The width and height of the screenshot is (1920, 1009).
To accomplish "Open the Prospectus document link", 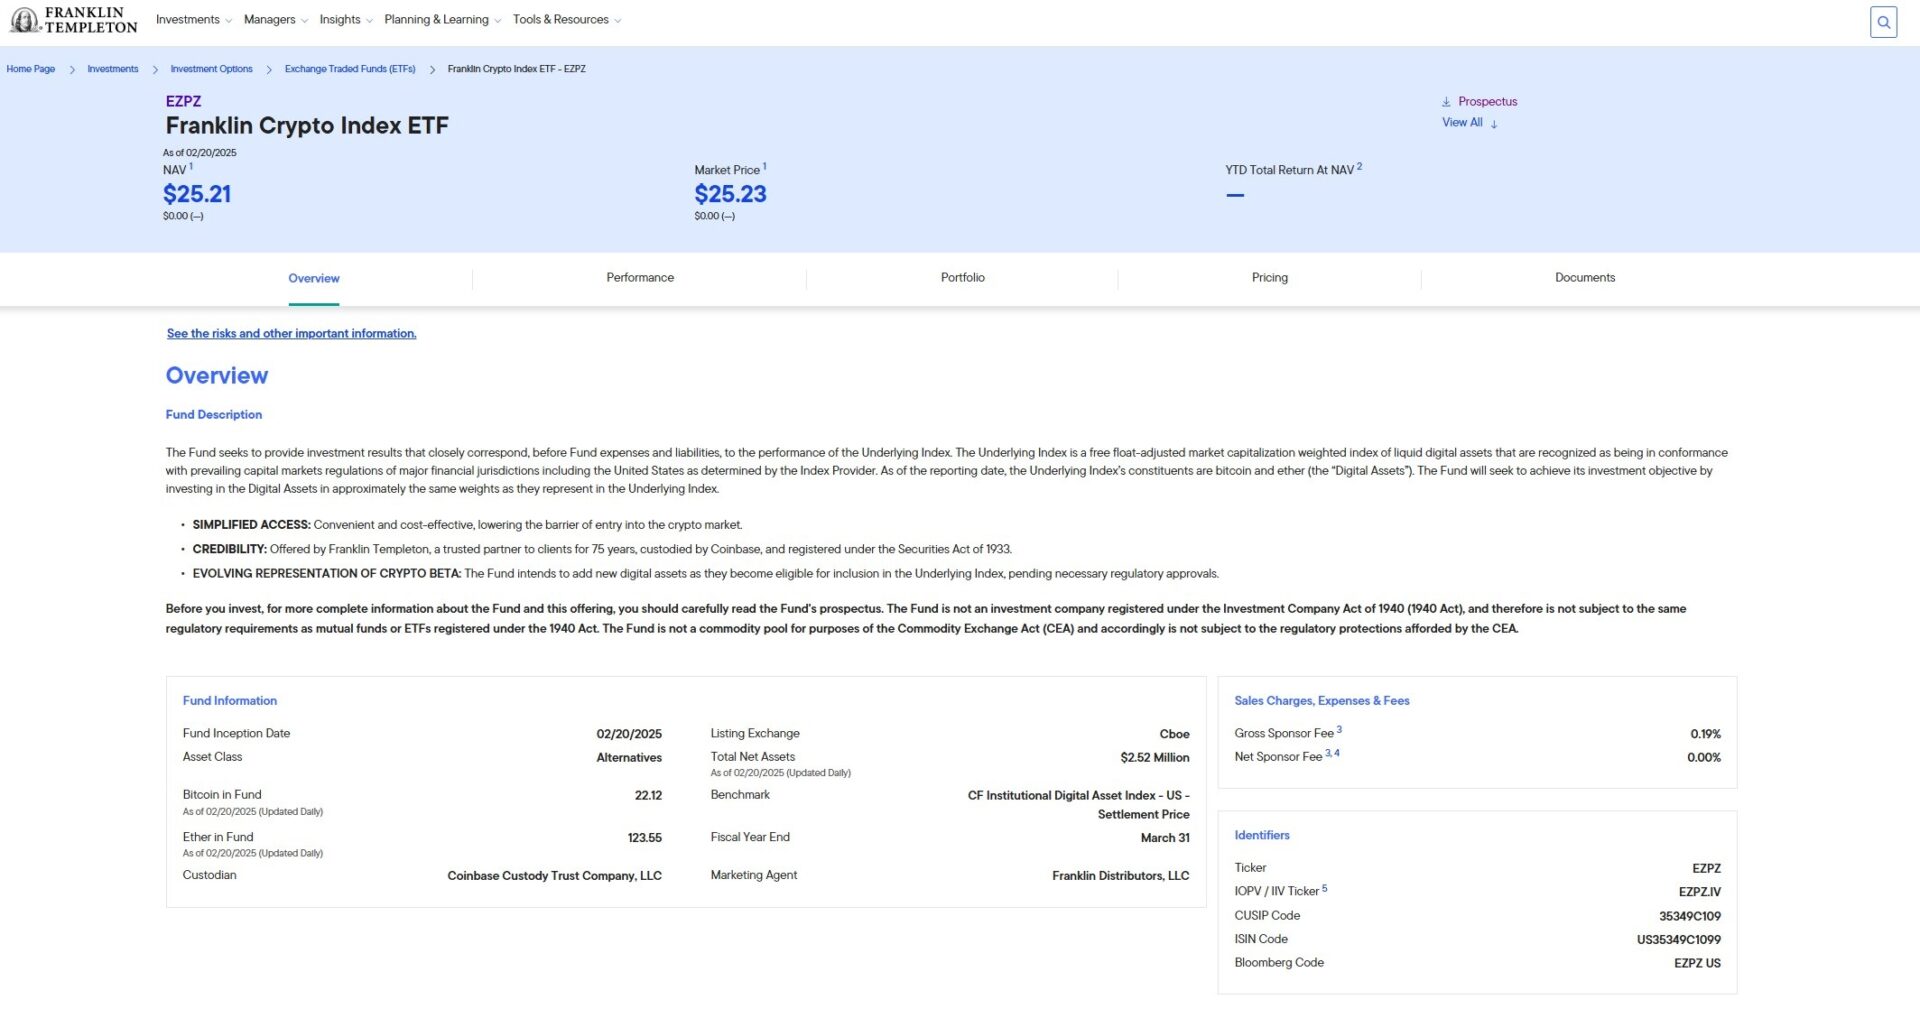I will click(1487, 102).
